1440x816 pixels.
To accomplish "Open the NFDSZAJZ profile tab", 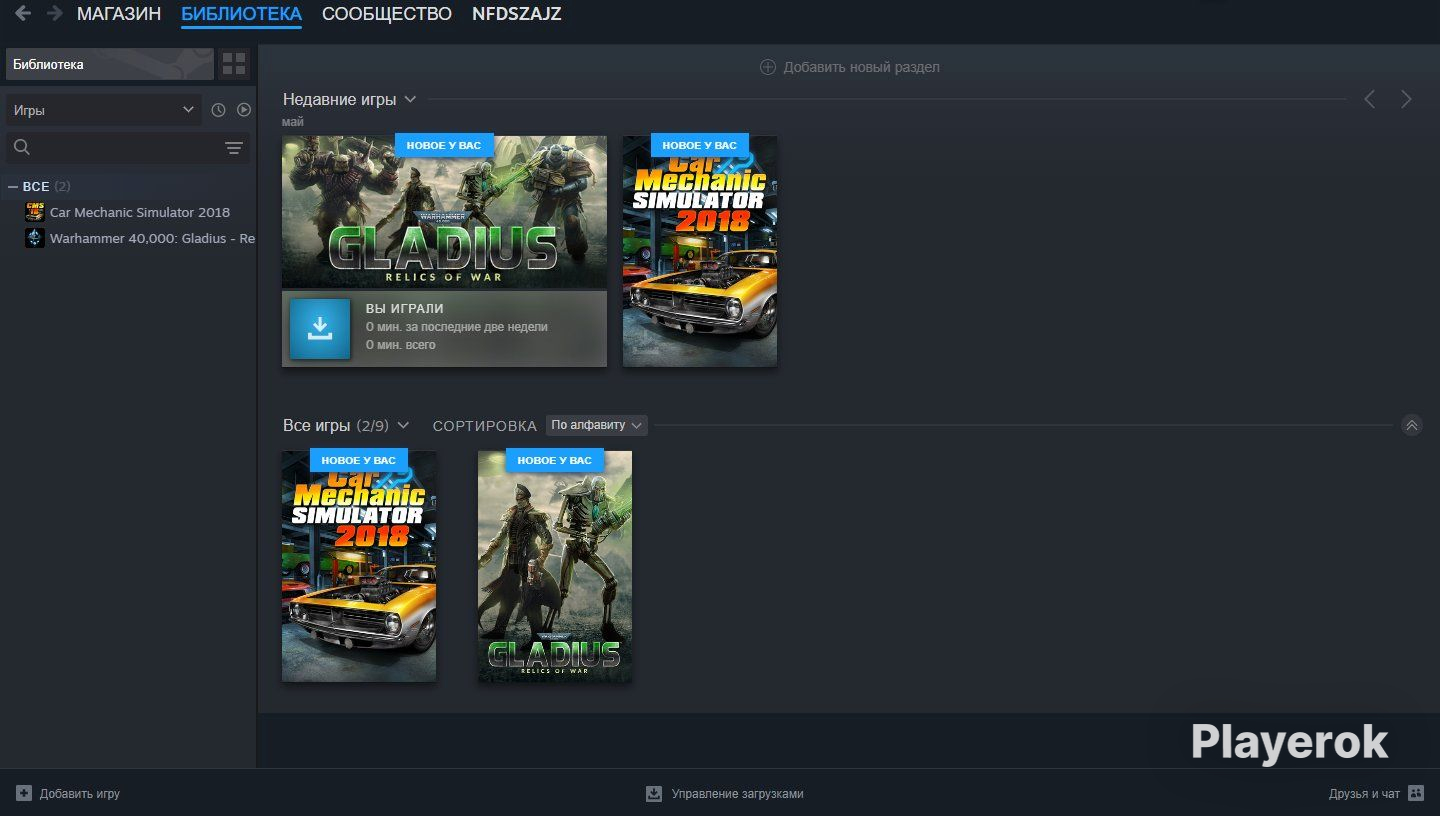I will (517, 14).
